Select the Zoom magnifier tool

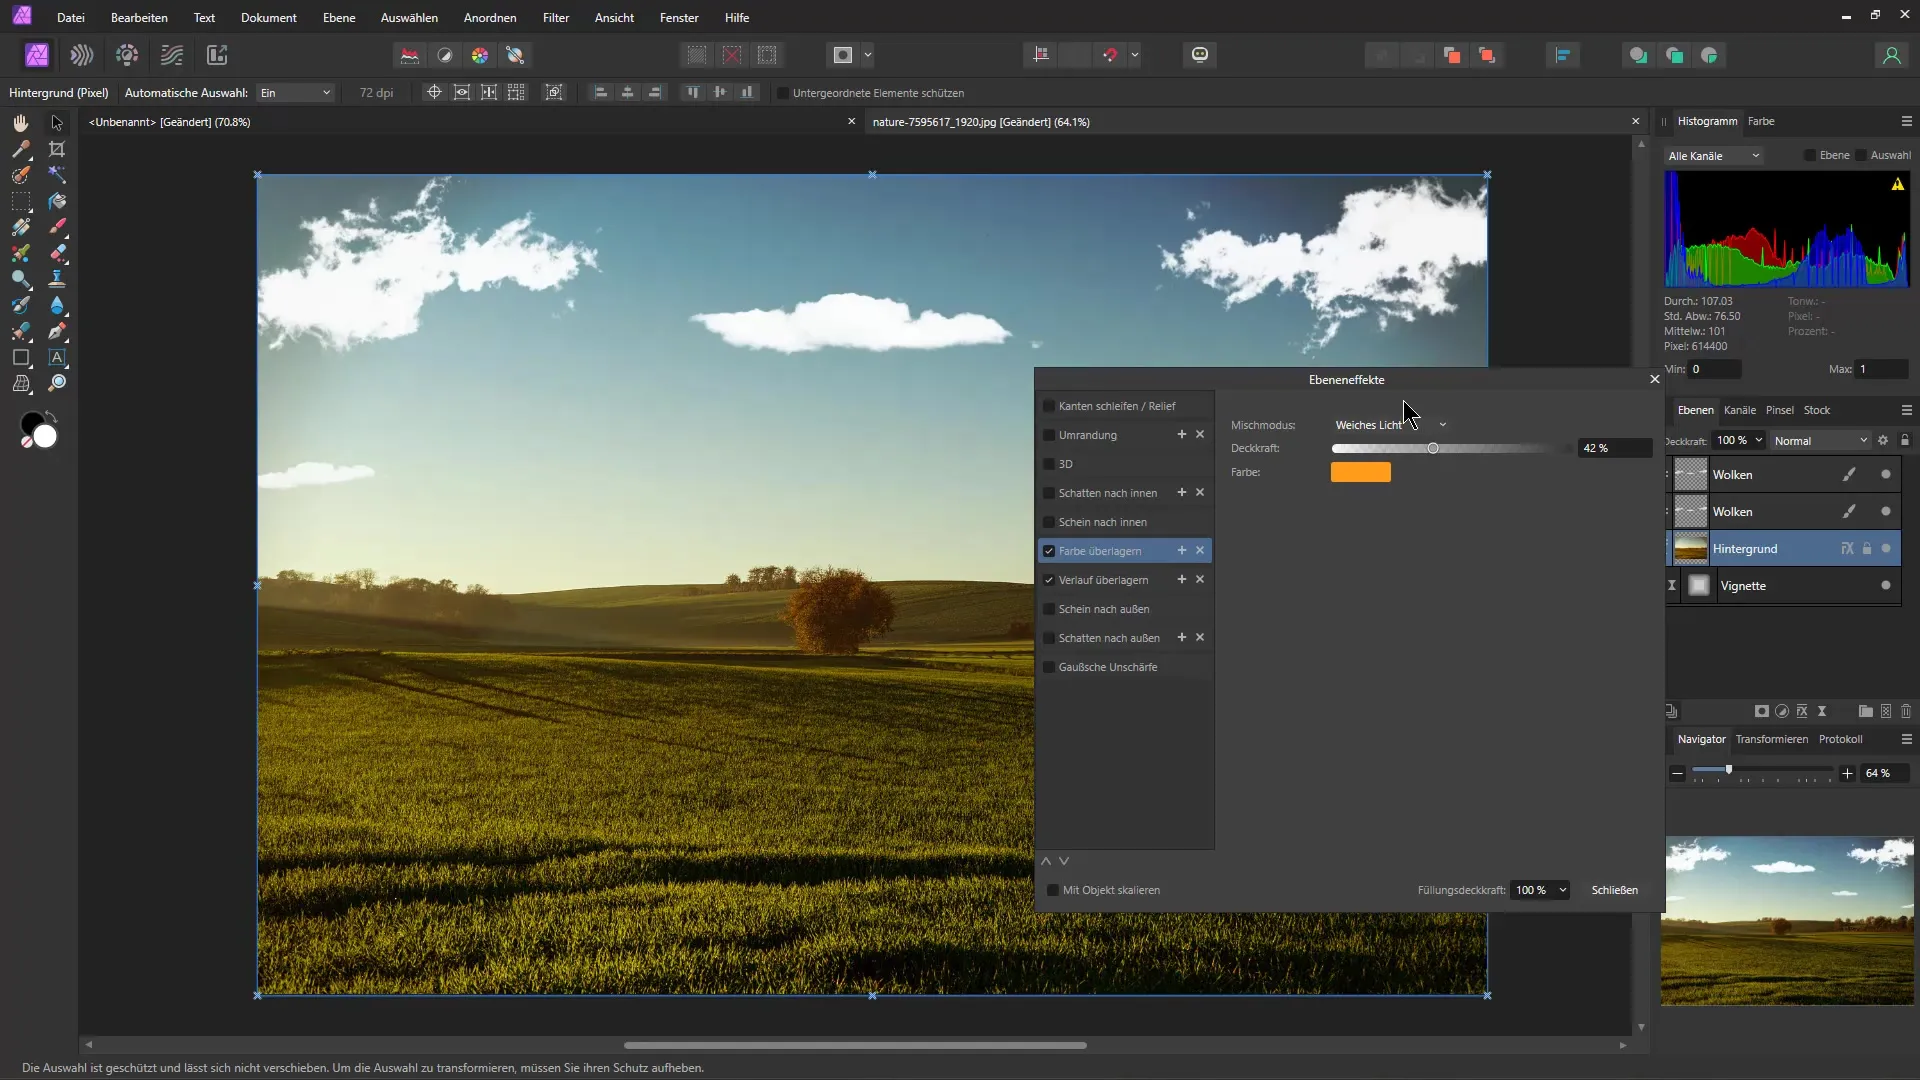57,383
